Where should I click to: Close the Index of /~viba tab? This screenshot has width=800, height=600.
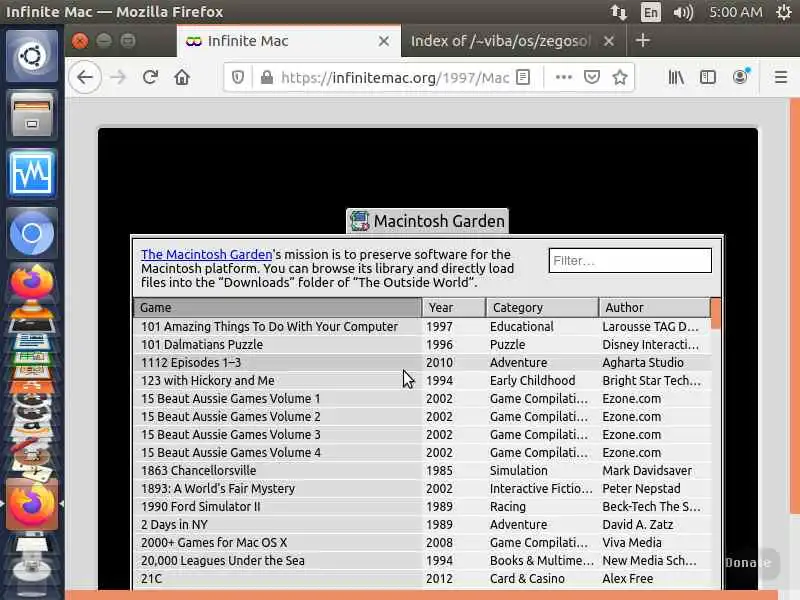click(609, 41)
